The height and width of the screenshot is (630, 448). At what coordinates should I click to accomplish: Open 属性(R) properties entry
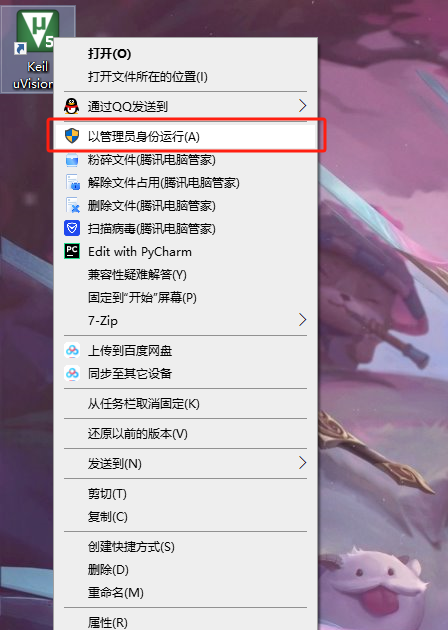click(x=108, y=622)
